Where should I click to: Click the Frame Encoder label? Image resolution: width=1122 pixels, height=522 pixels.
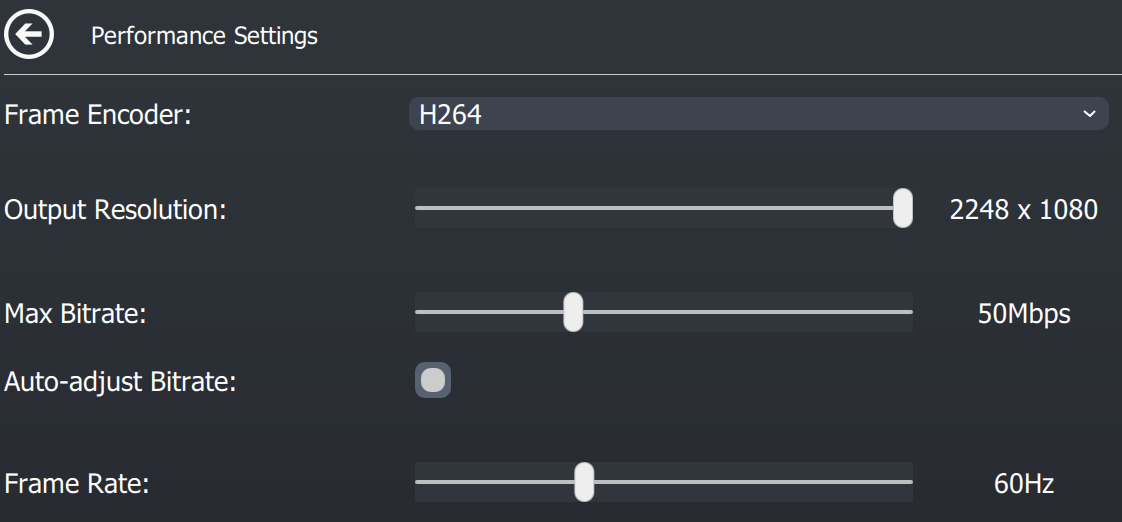click(97, 115)
